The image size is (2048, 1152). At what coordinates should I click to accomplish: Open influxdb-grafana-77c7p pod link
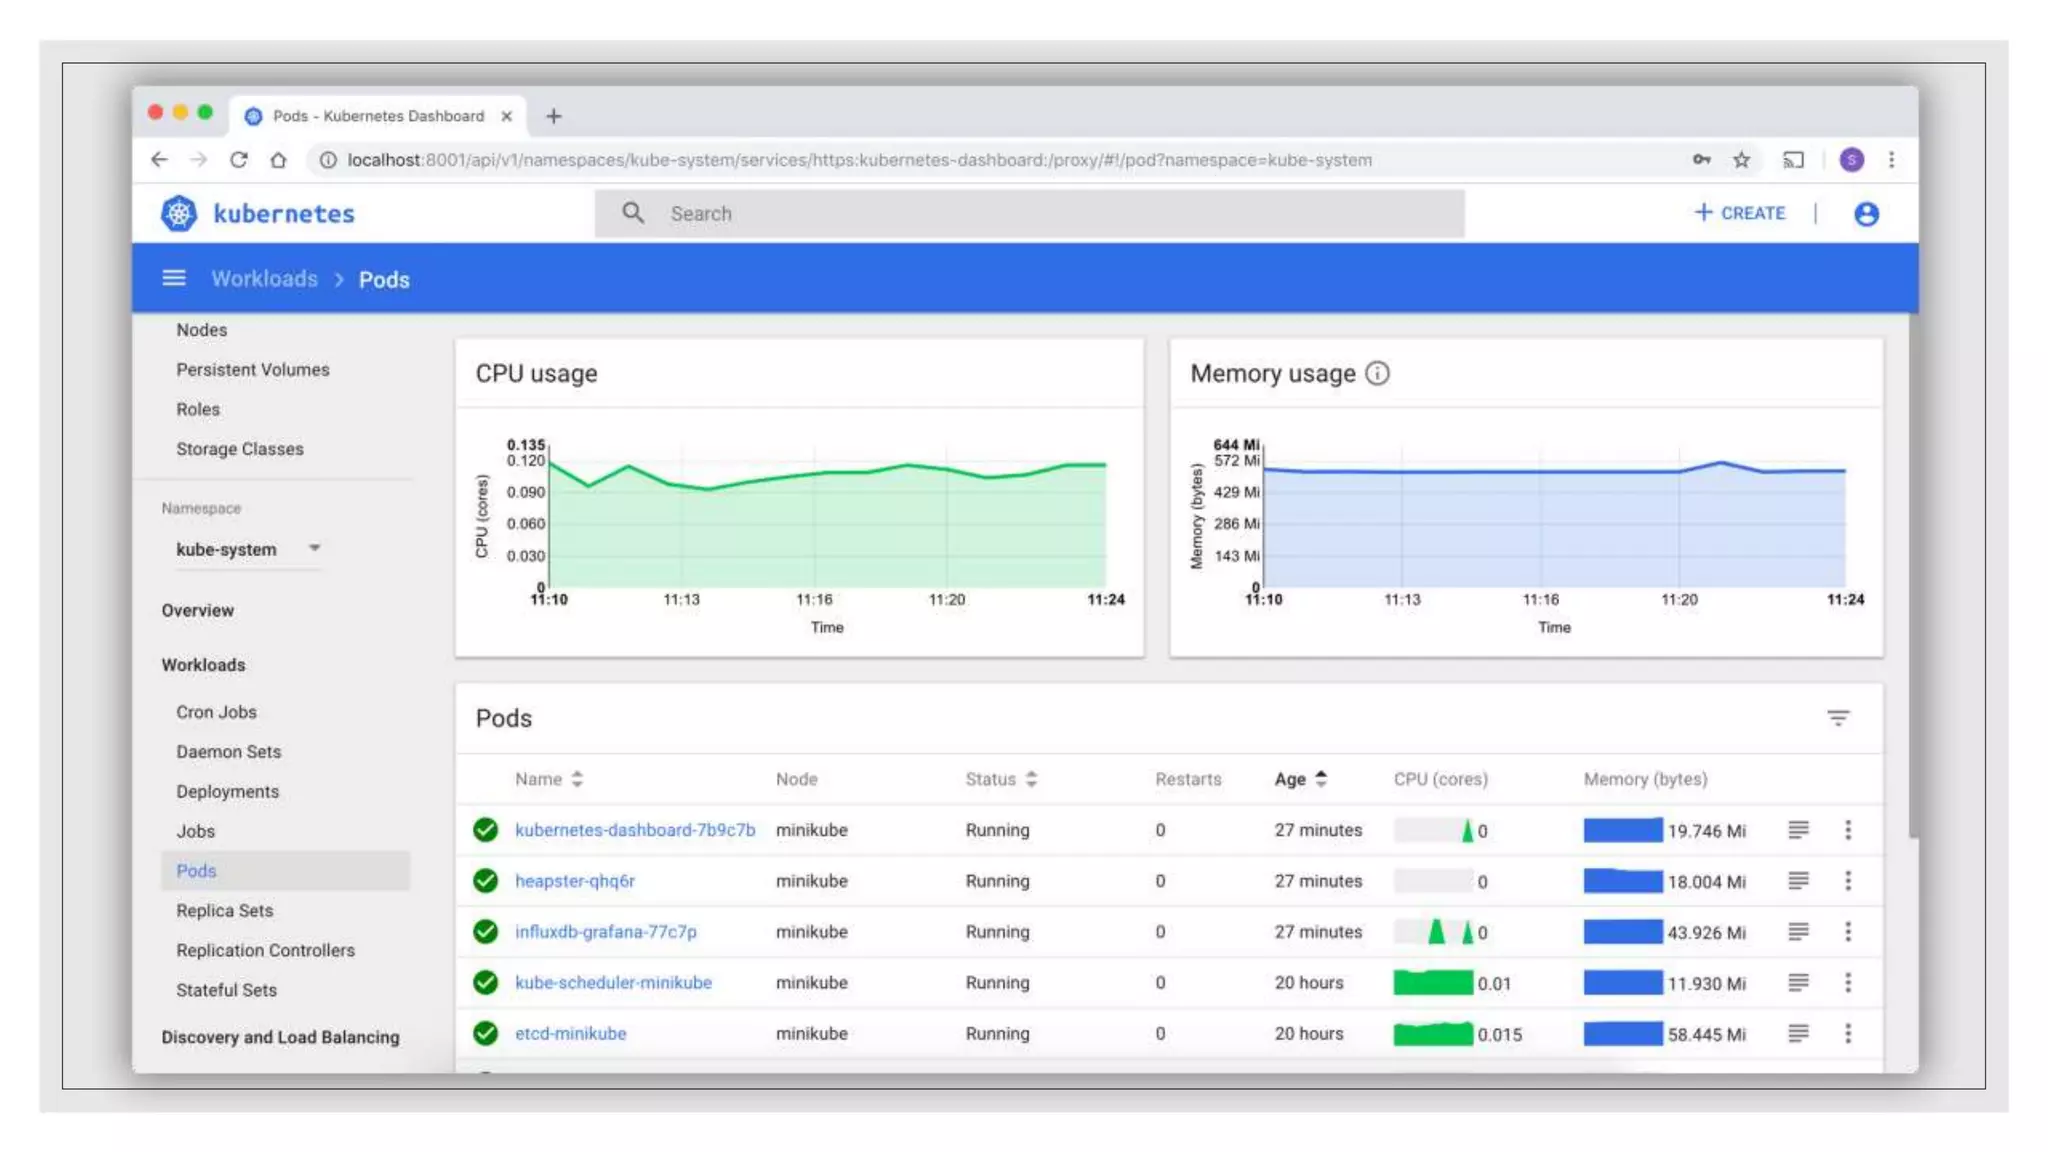605,932
